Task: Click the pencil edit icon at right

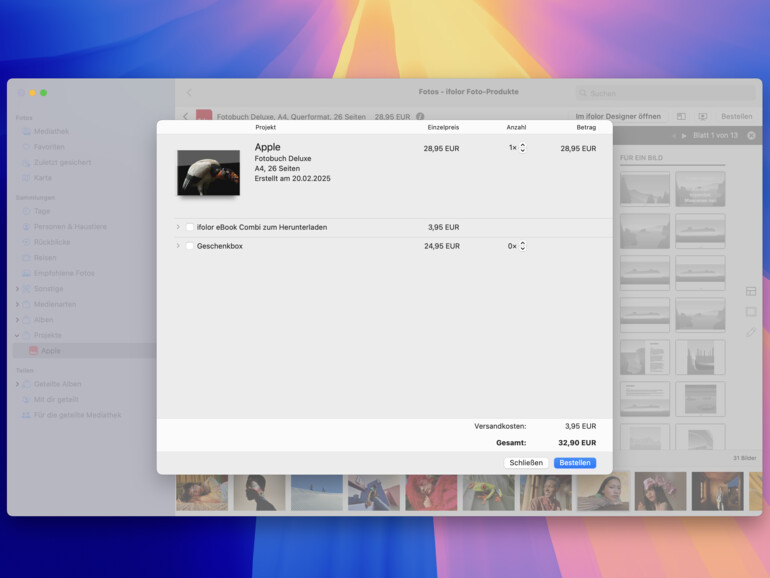Action: [x=751, y=332]
